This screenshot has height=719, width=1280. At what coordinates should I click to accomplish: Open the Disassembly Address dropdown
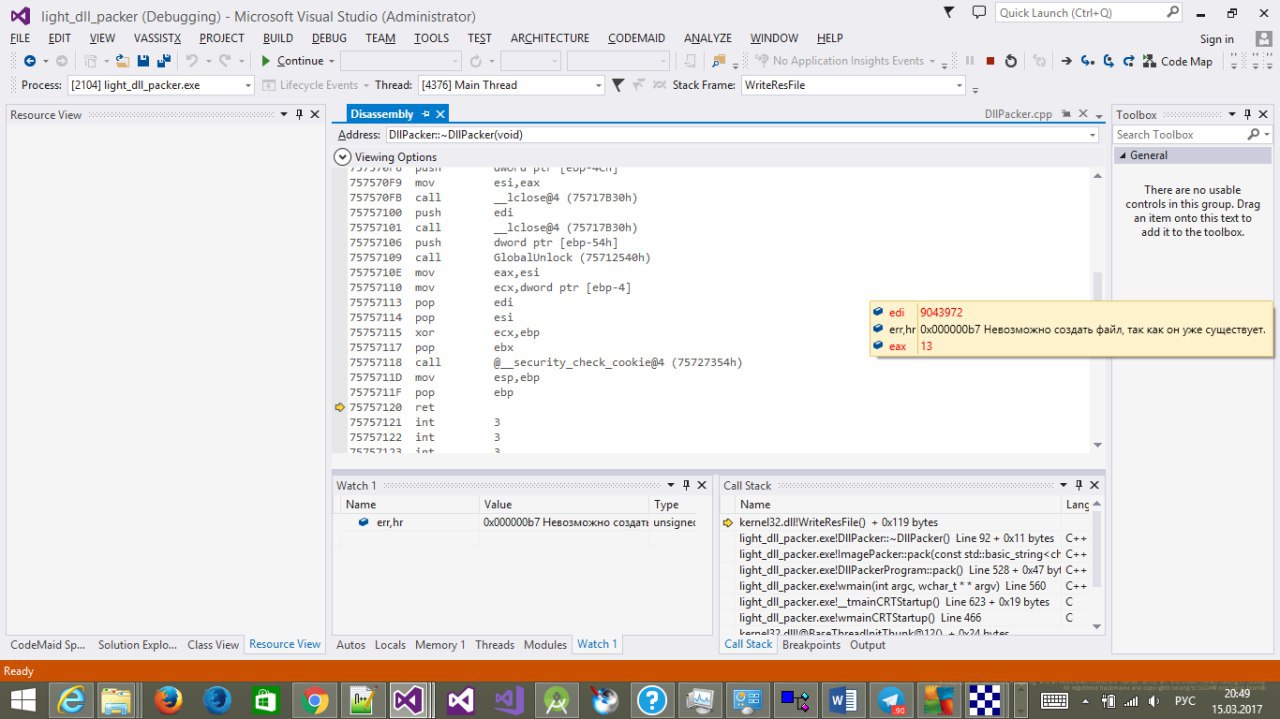pos(1092,134)
